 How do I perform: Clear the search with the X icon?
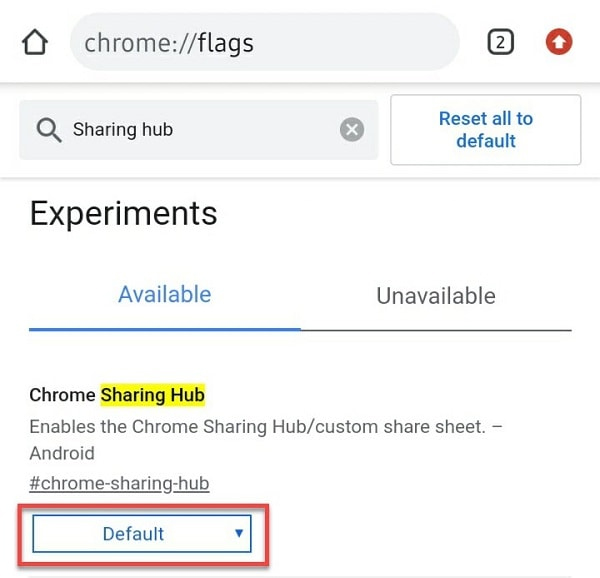click(351, 129)
